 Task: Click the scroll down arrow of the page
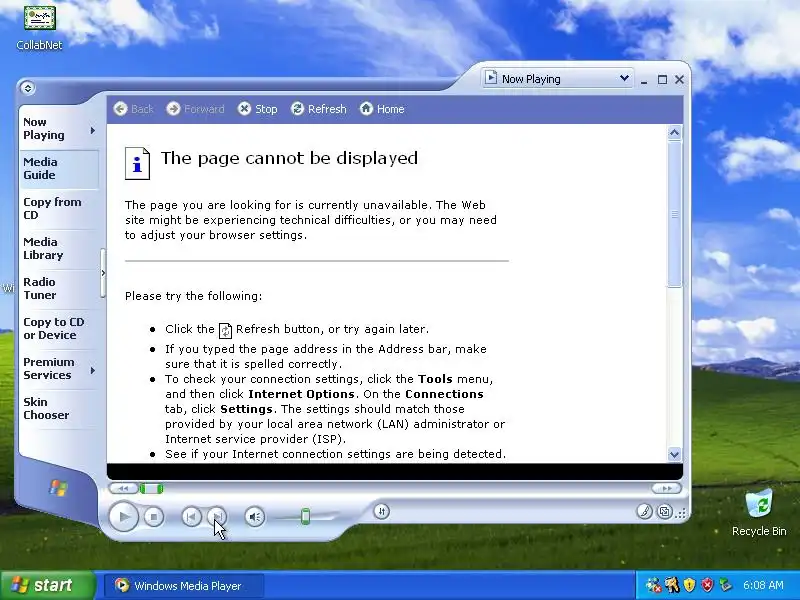point(674,454)
